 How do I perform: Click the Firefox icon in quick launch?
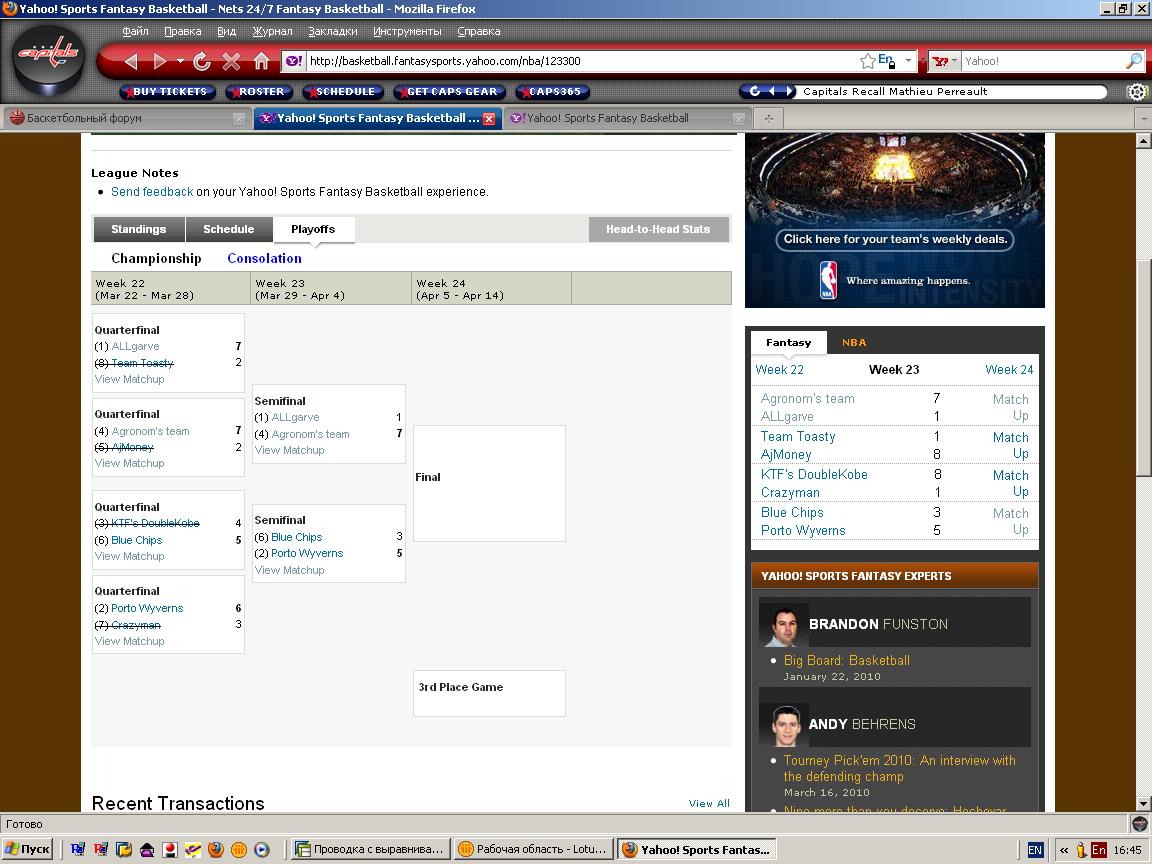click(215, 849)
